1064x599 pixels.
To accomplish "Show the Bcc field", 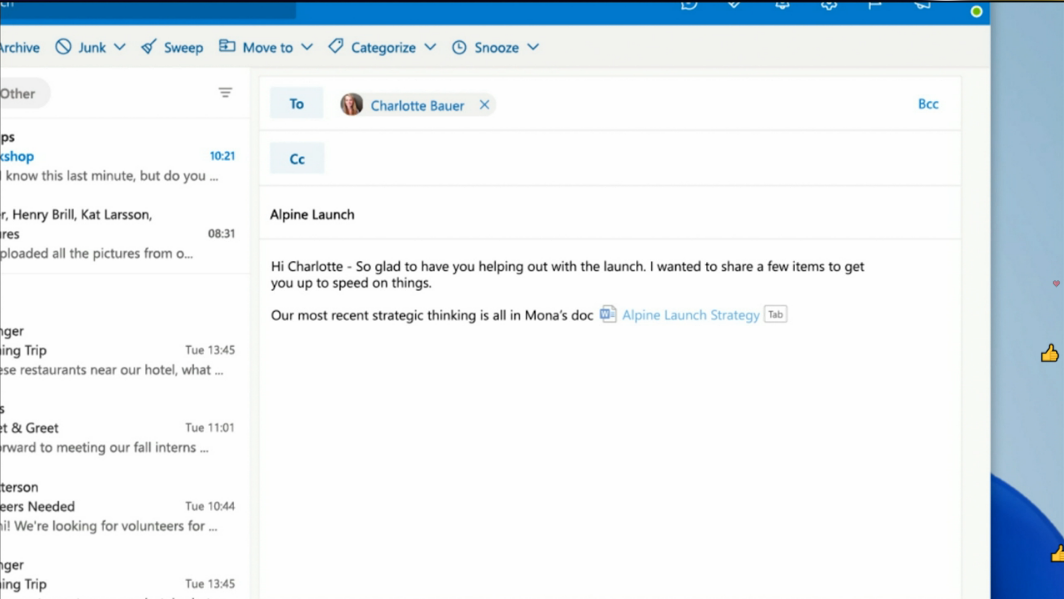I will click(928, 104).
